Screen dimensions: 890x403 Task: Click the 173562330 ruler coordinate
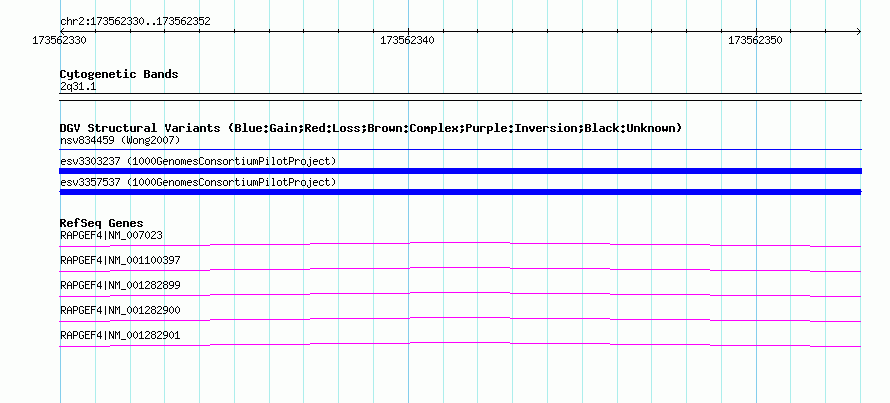tap(60, 40)
